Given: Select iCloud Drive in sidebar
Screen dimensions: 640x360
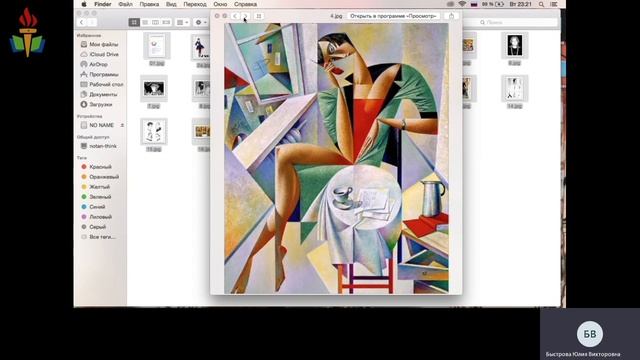Looking at the screenshot, I should (100, 54).
